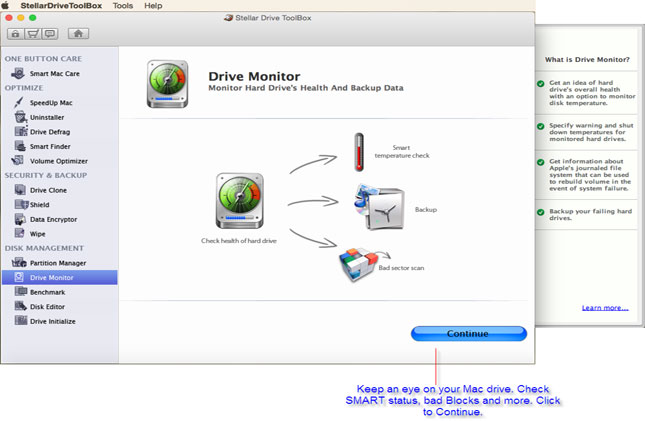645x421 pixels.
Task: Select Drive Defrag label
Action: pos(50,132)
